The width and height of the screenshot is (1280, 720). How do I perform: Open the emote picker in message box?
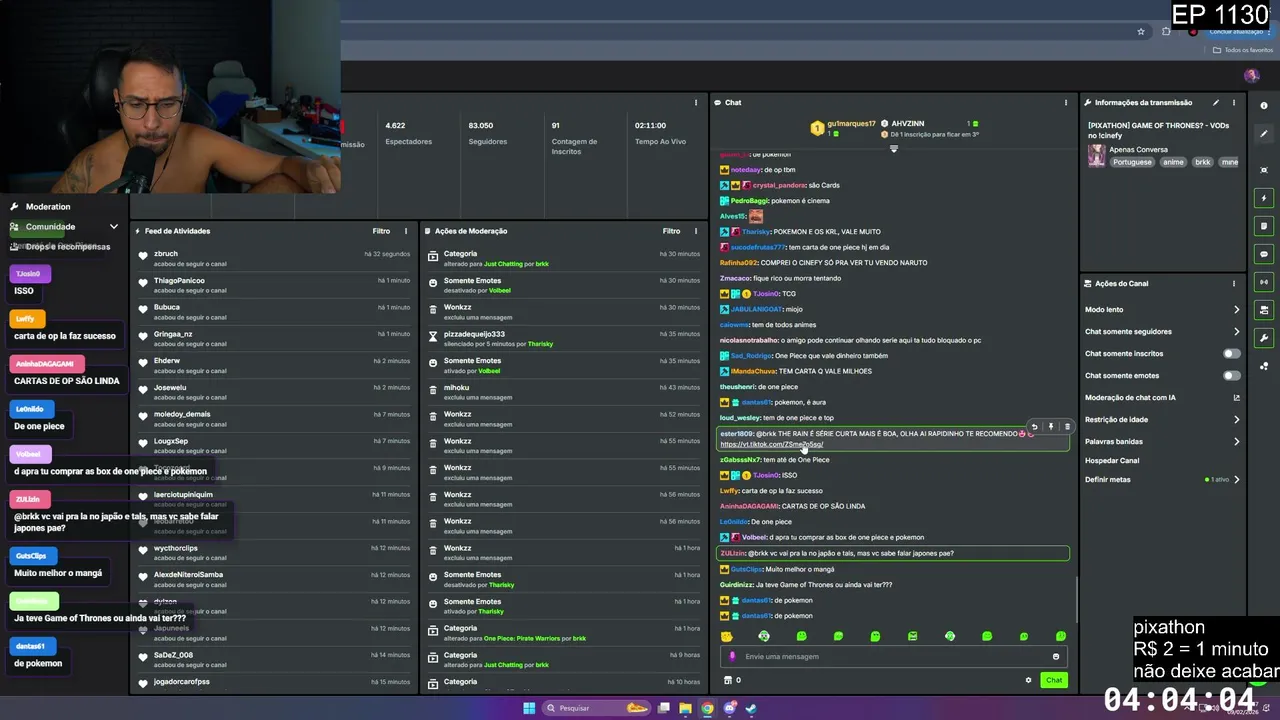pos(1055,657)
